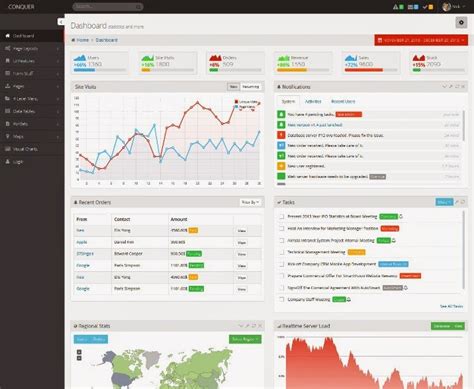Click the yellow icon of New user registered notification
Image resolution: width=474 pixels, height=389 pixels.
[281, 166]
